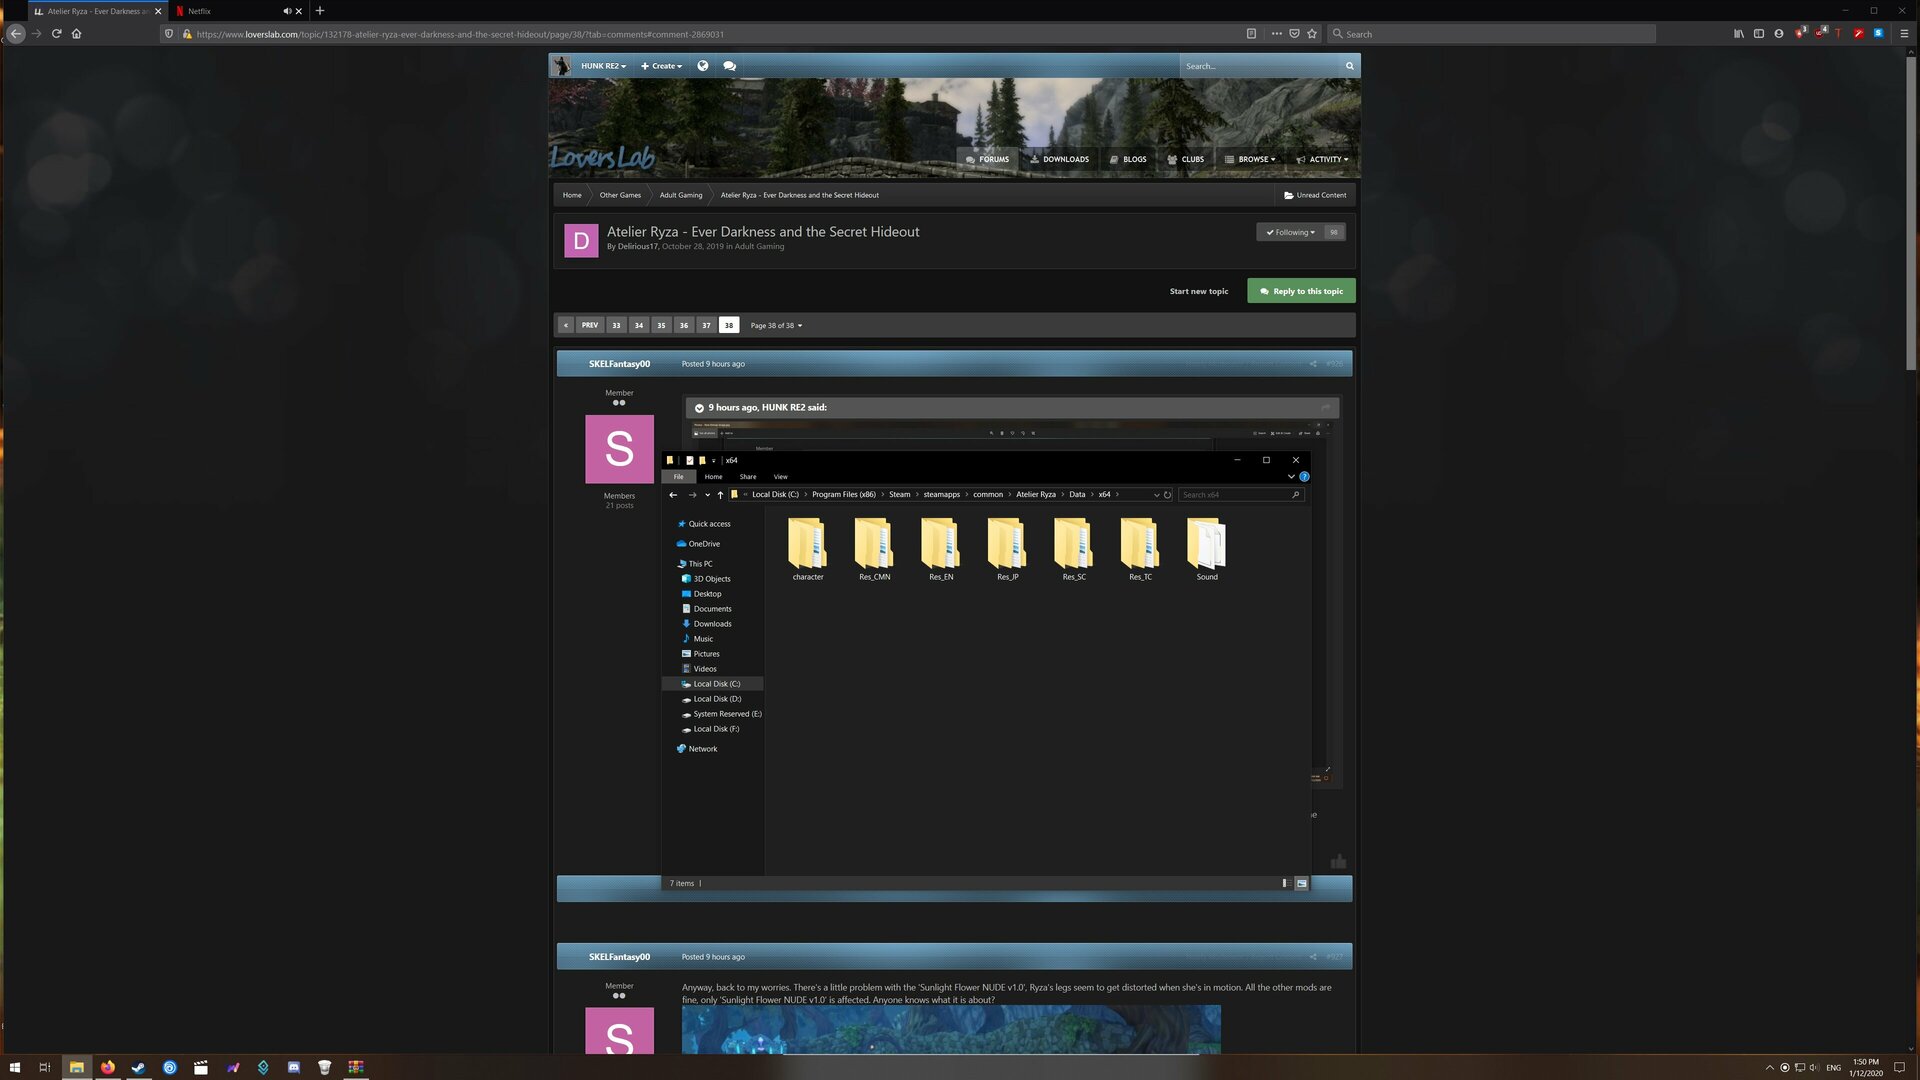
Task: Submit search with the magnifier icon
Action: [x=1350, y=66]
